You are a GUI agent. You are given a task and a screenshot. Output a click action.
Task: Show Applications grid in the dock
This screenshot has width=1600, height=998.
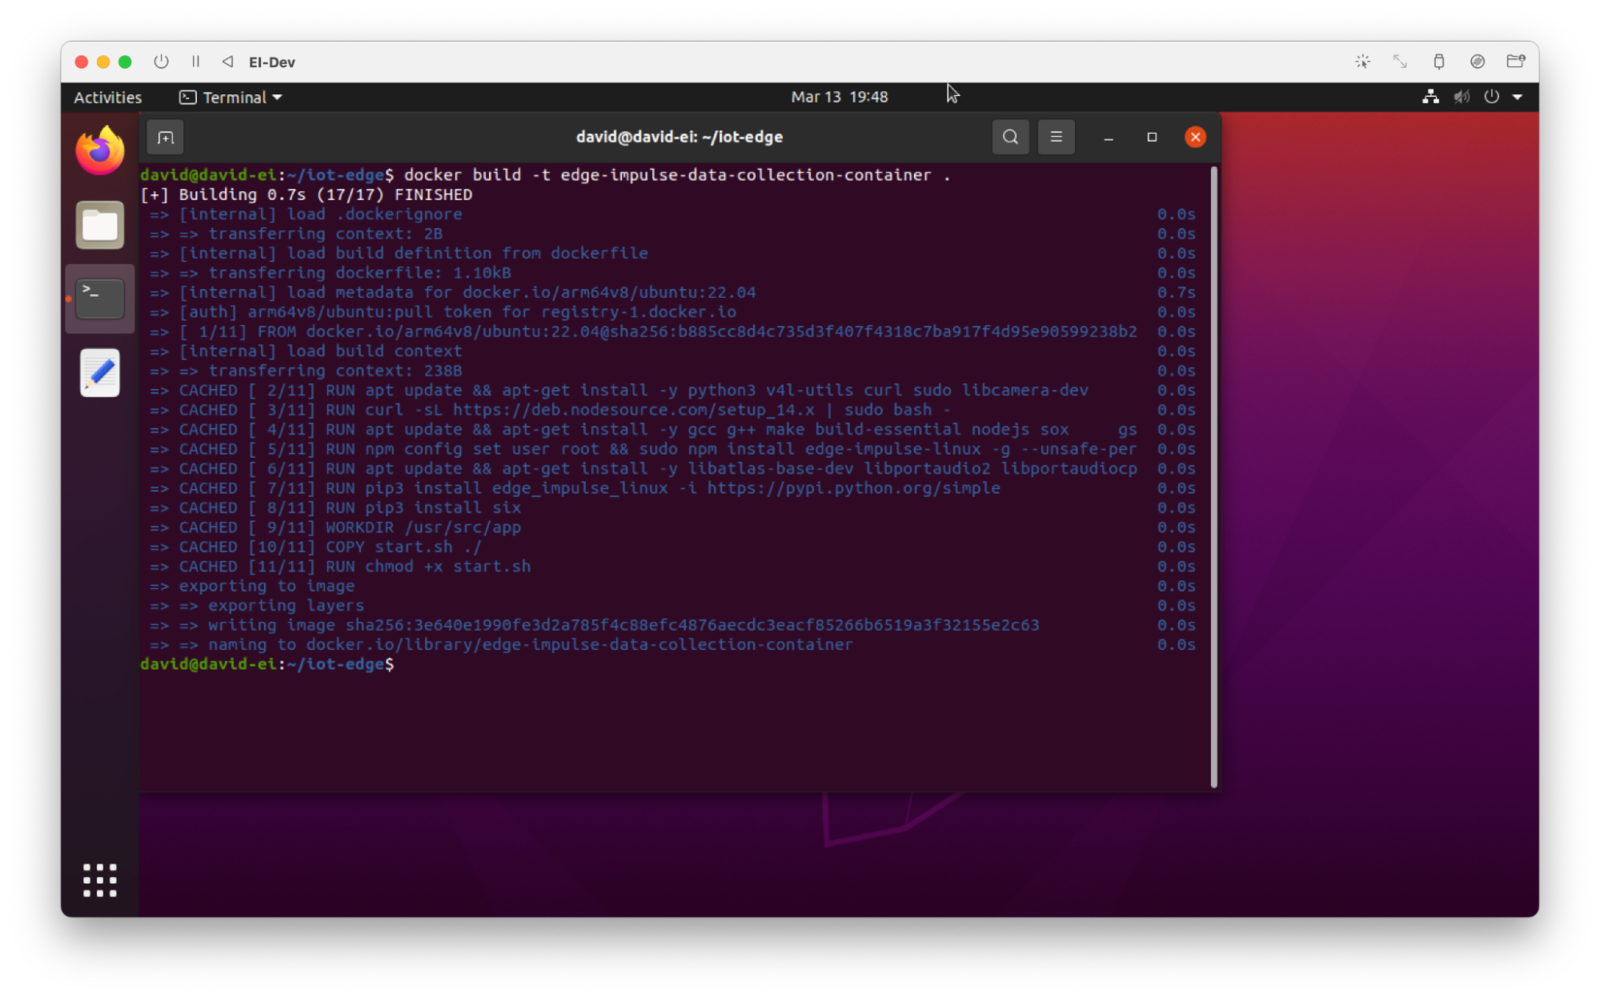[100, 880]
